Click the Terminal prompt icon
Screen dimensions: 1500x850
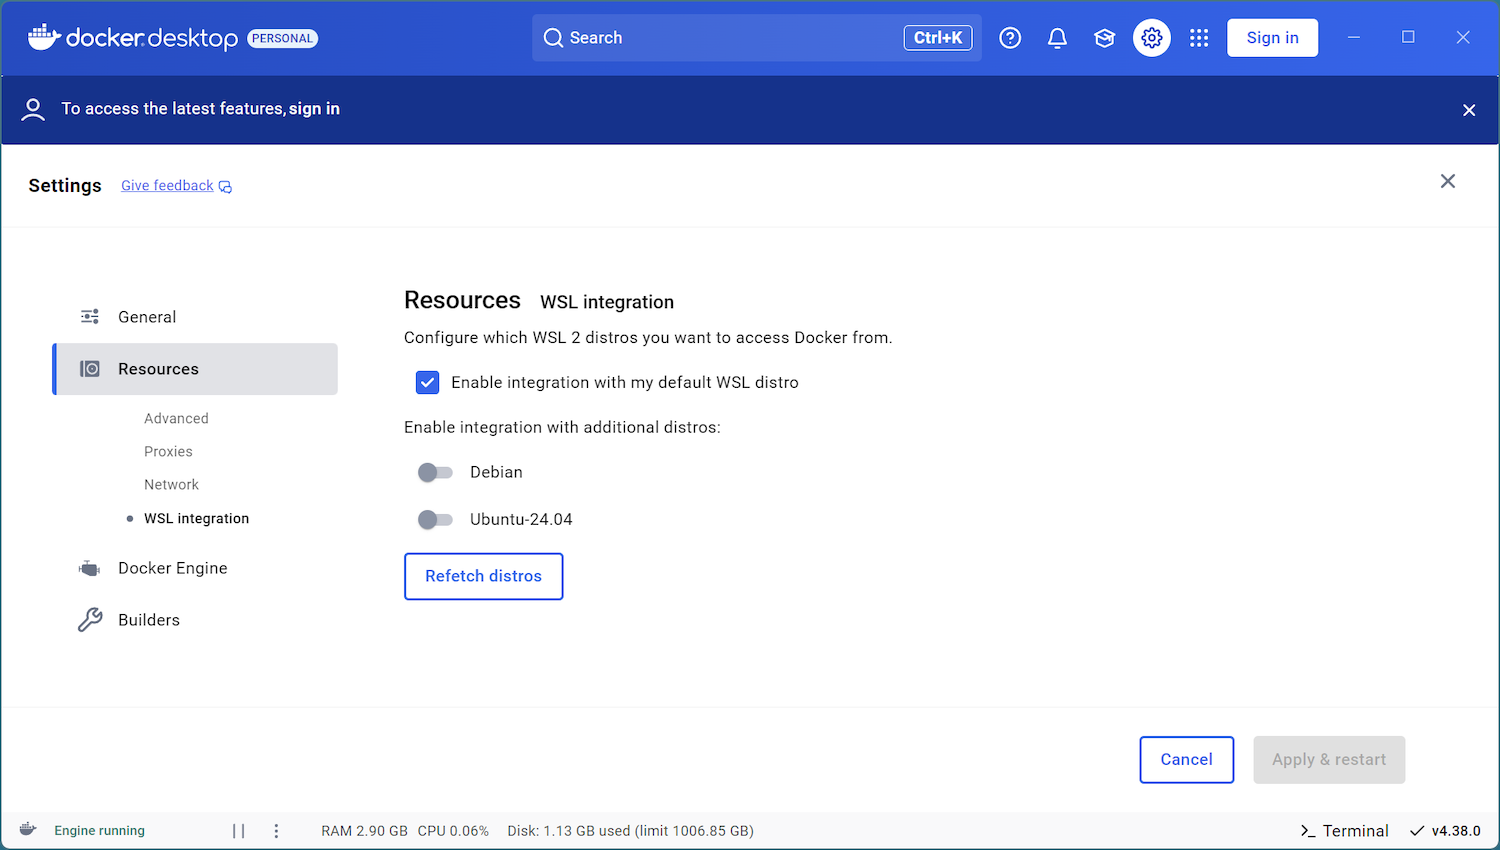click(x=1307, y=831)
